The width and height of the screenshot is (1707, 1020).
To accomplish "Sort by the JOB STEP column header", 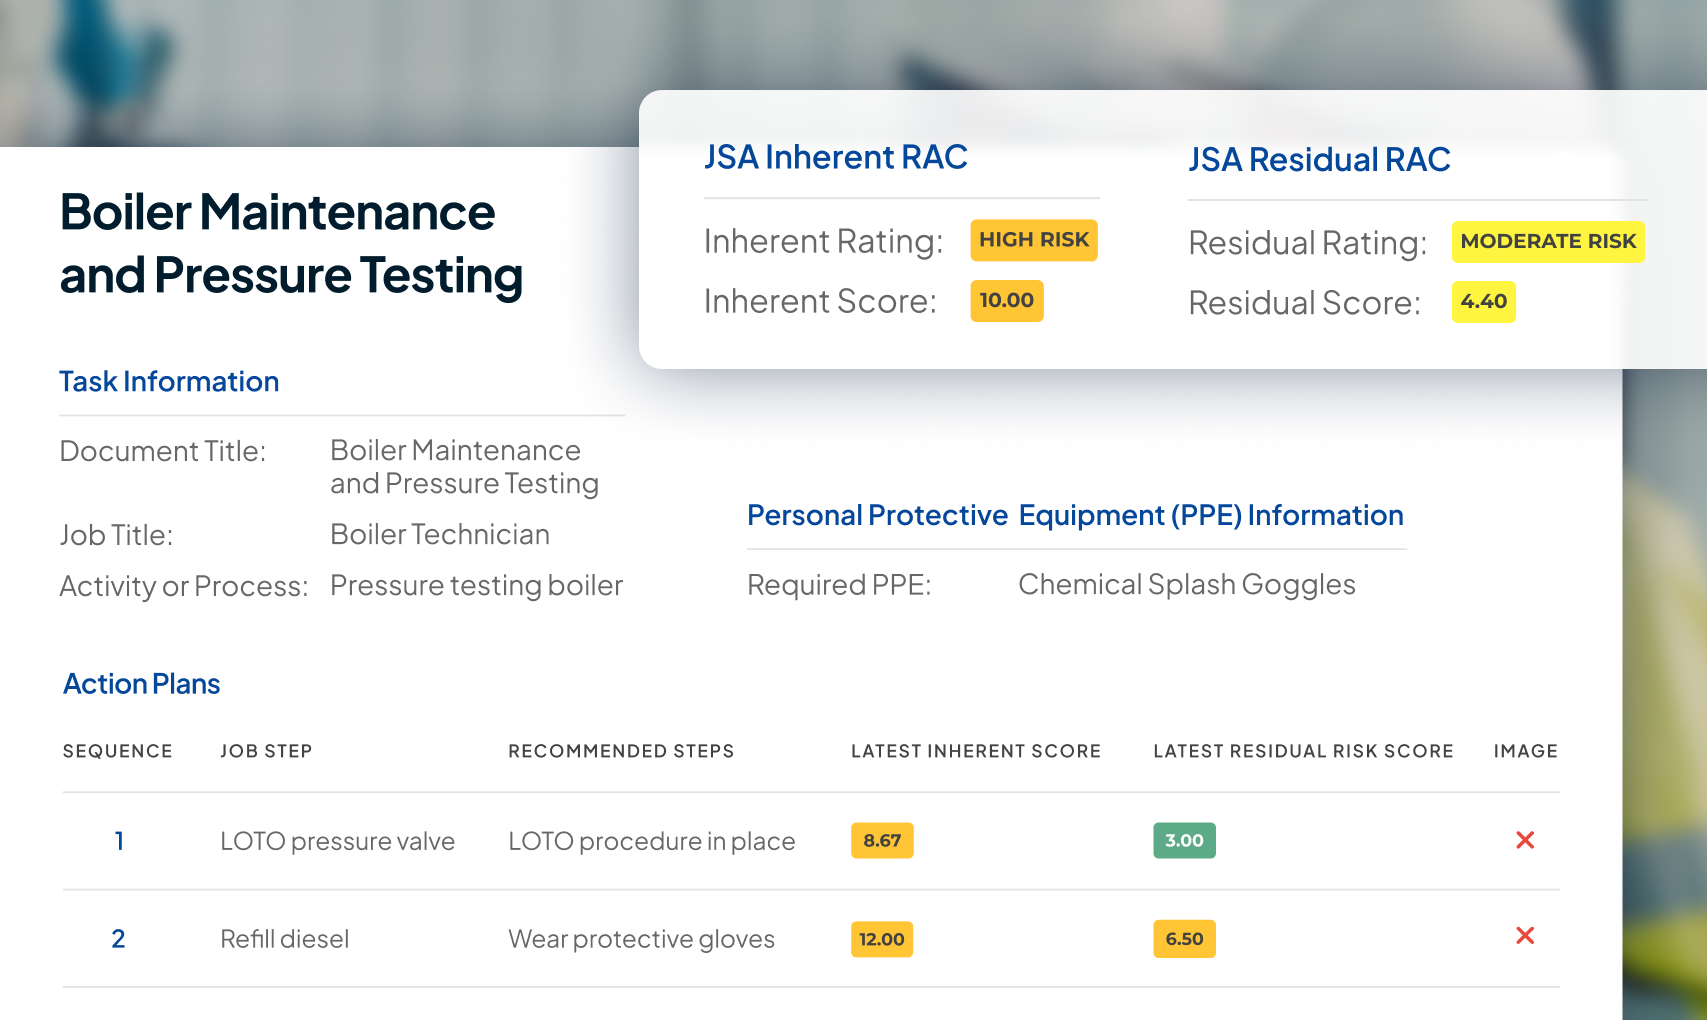I will click(266, 751).
